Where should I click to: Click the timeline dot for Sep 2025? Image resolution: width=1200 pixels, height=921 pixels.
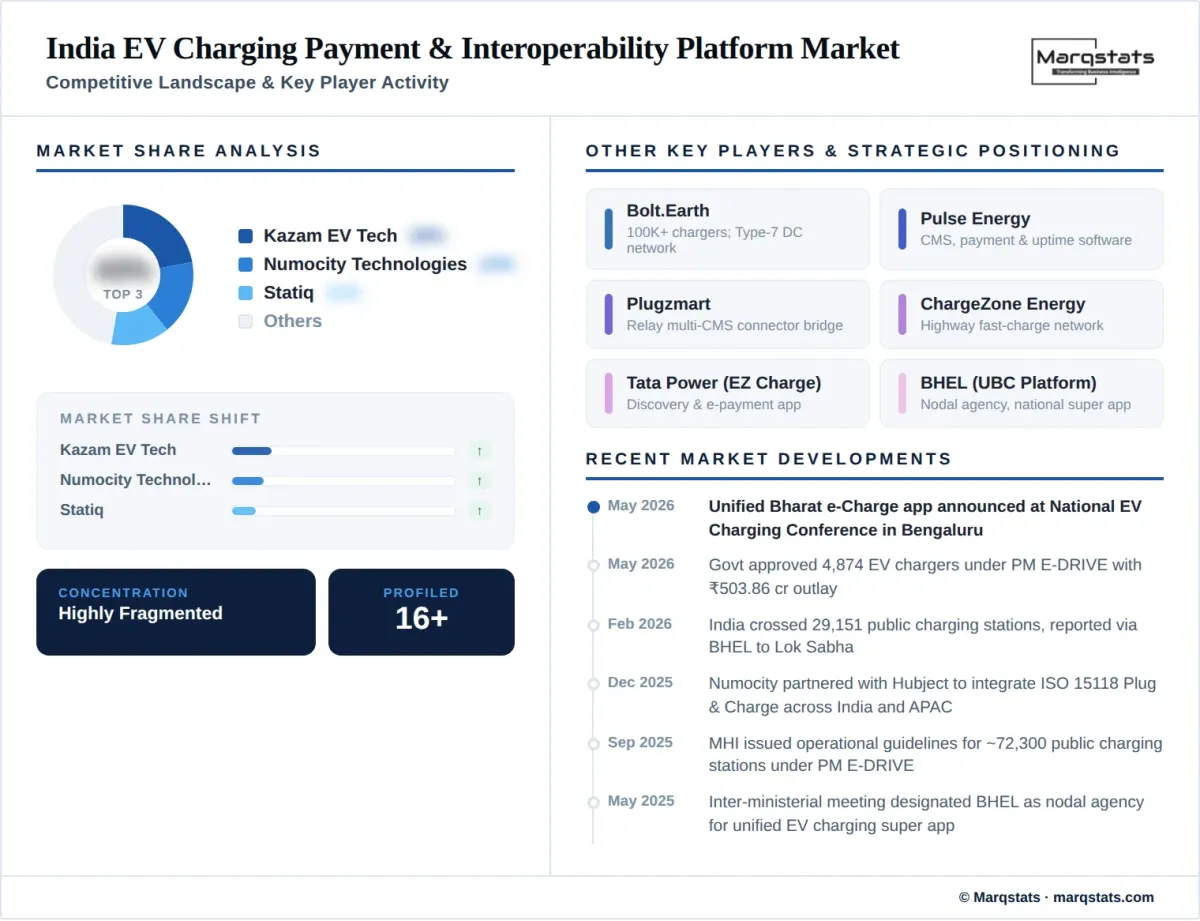(x=593, y=743)
